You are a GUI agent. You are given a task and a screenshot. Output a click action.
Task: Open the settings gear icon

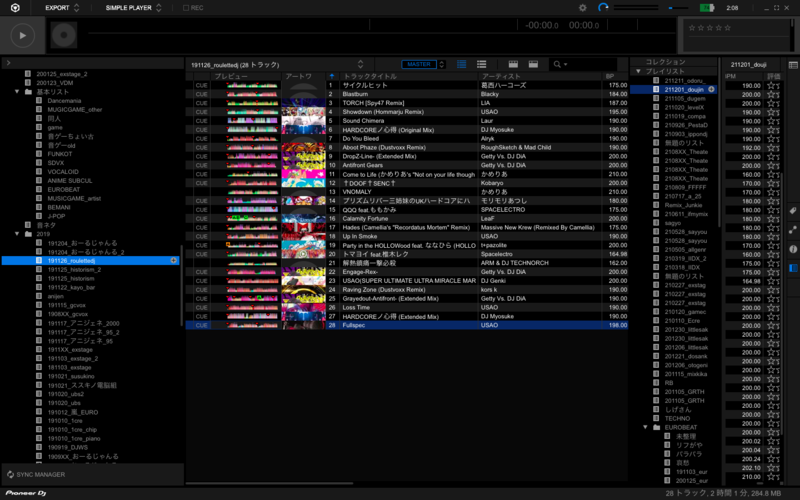coord(583,8)
